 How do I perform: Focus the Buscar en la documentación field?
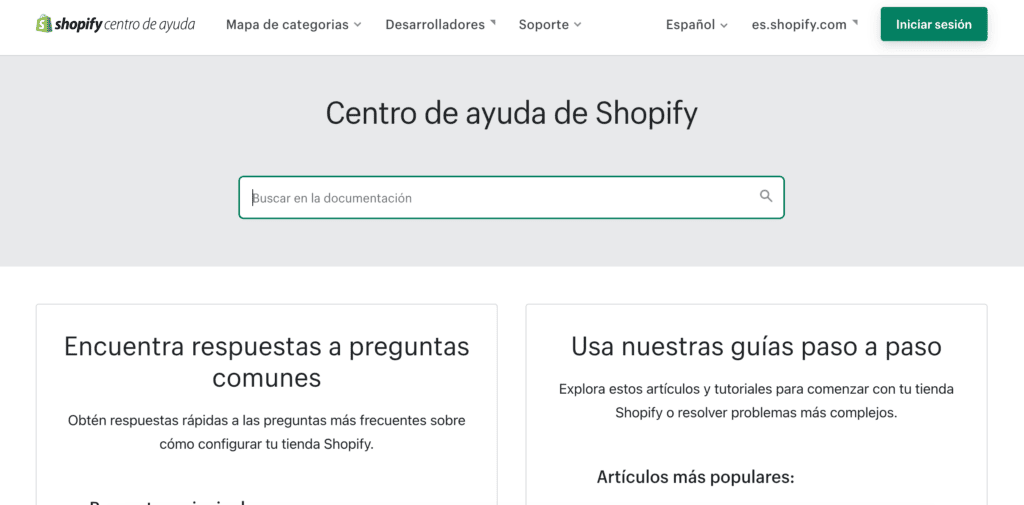click(x=511, y=197)
